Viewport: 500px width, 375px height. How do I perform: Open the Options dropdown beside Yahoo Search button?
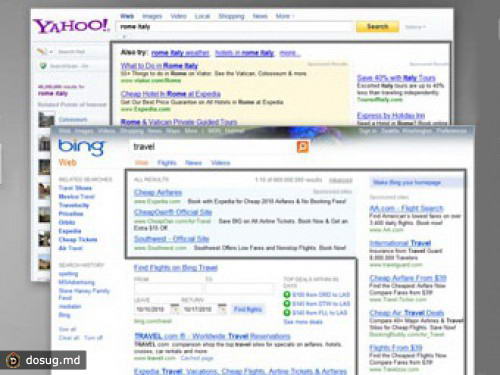[x=415, y=27]
